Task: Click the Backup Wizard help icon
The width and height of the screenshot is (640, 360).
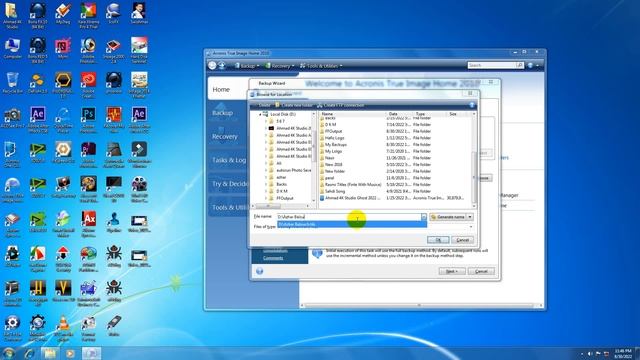Action: click(x=260, y=271)
